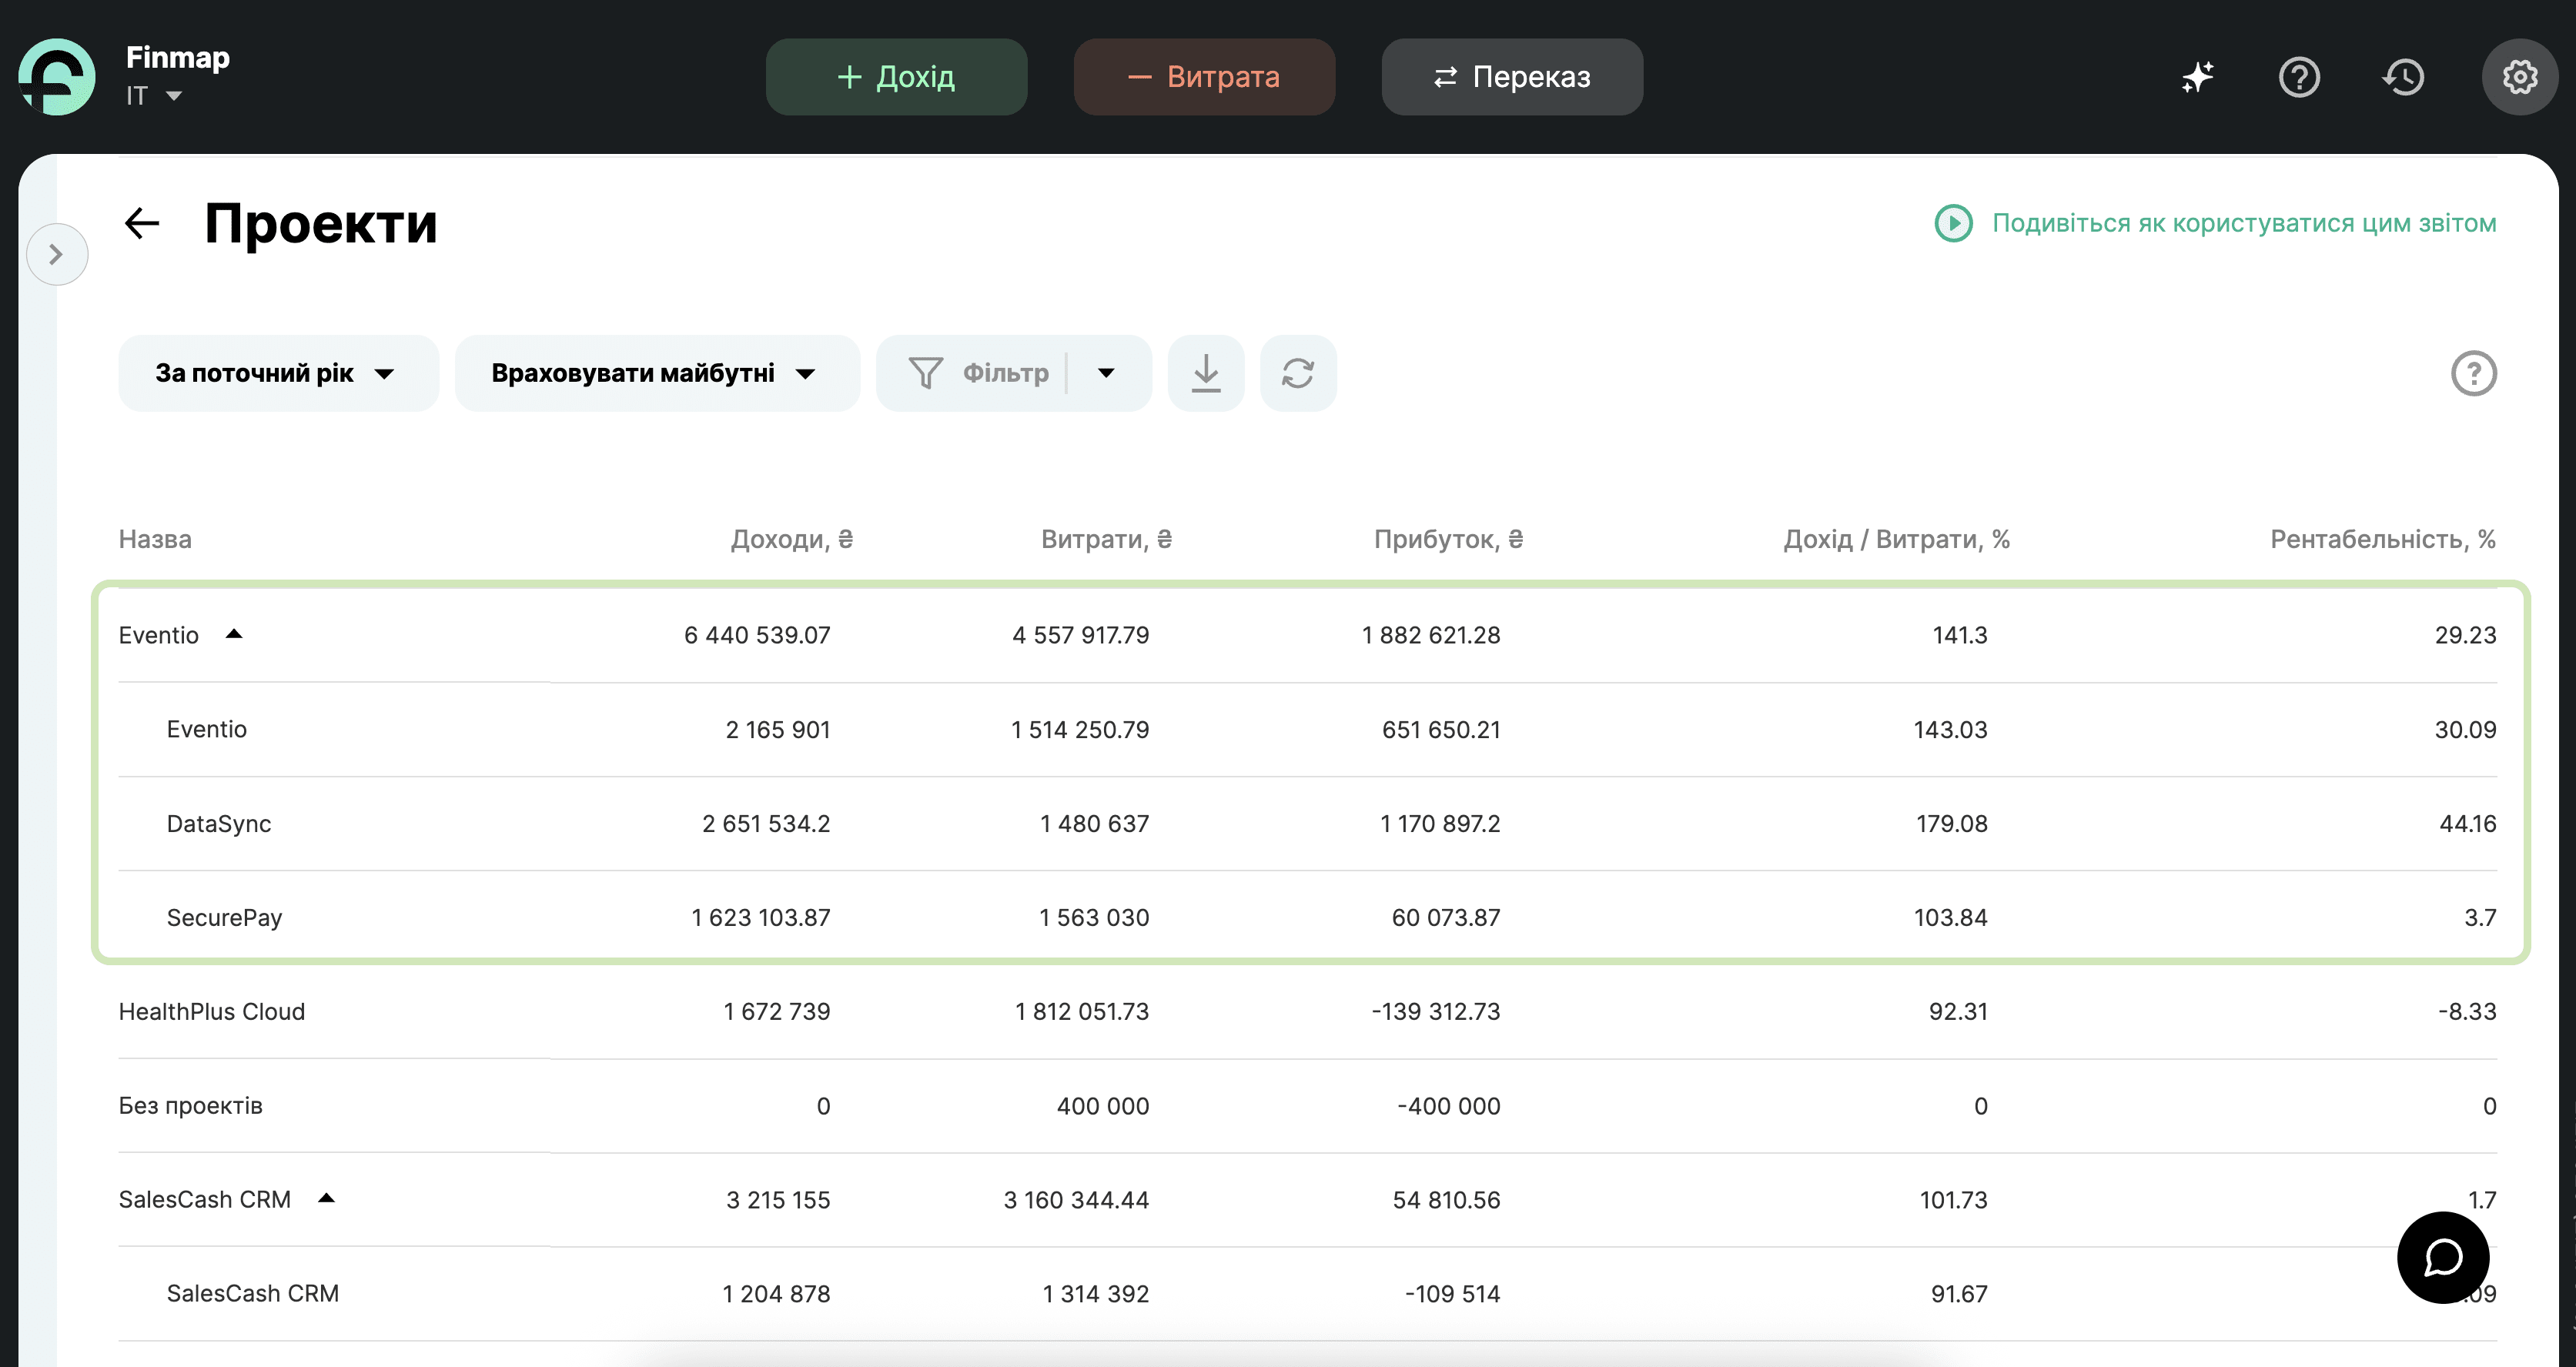Open the За поточний рік period dropdown
2576x1367 pixels.
(x=278, y=373)
